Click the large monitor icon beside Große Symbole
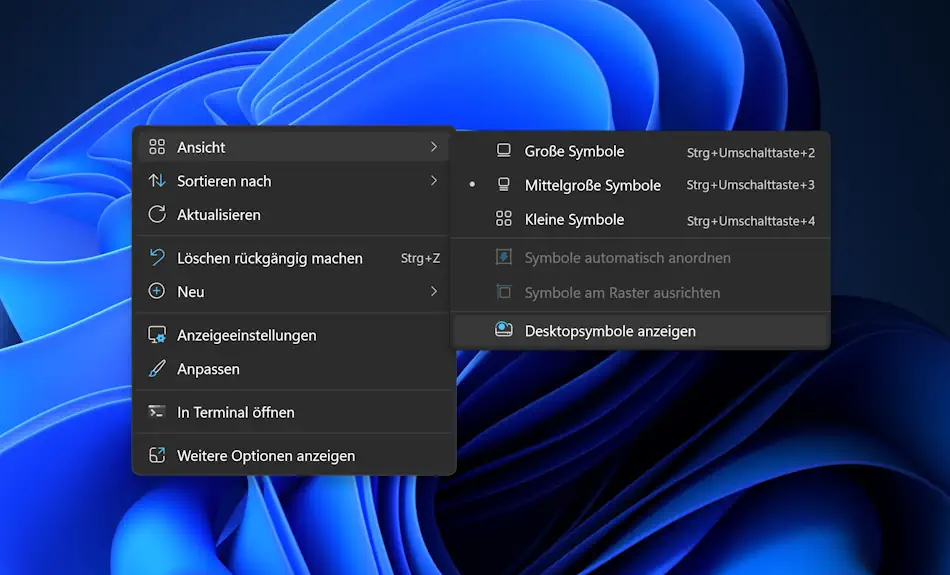 pyautogui.click(x=503, y=150)
